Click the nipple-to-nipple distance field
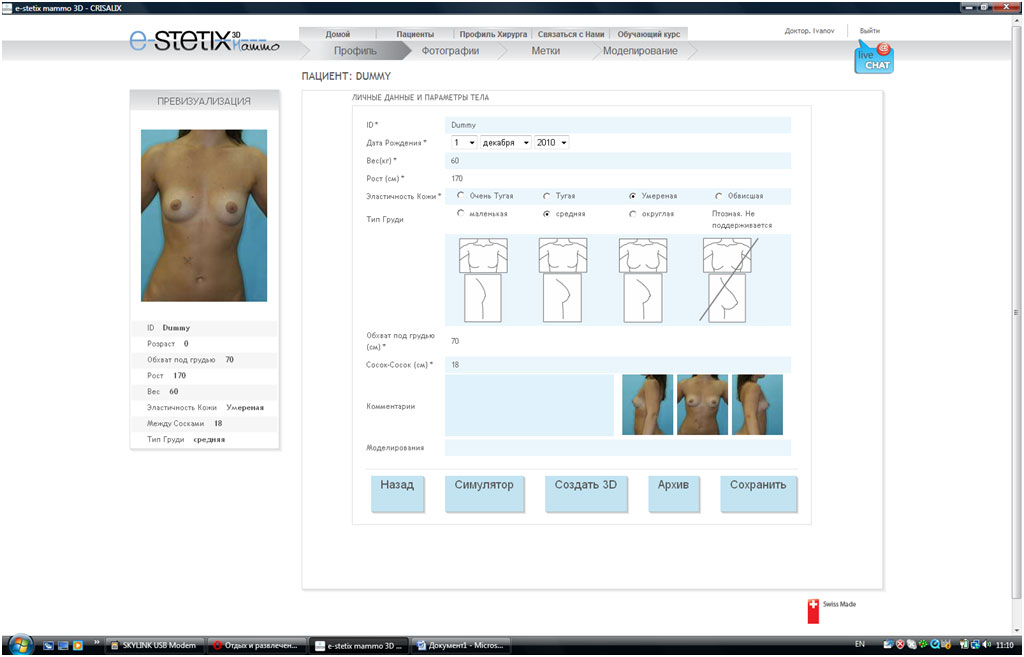 (x=618, y=364)
